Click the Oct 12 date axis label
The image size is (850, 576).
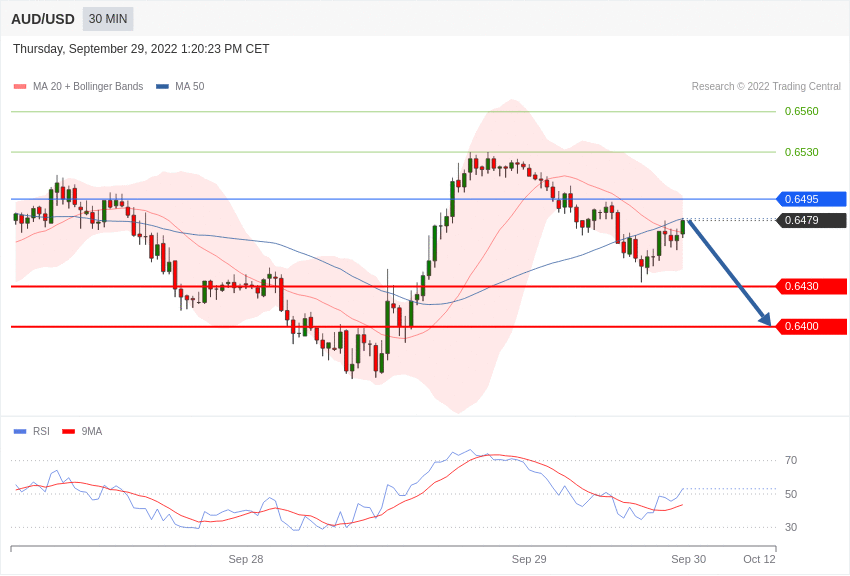click(759, 559)
